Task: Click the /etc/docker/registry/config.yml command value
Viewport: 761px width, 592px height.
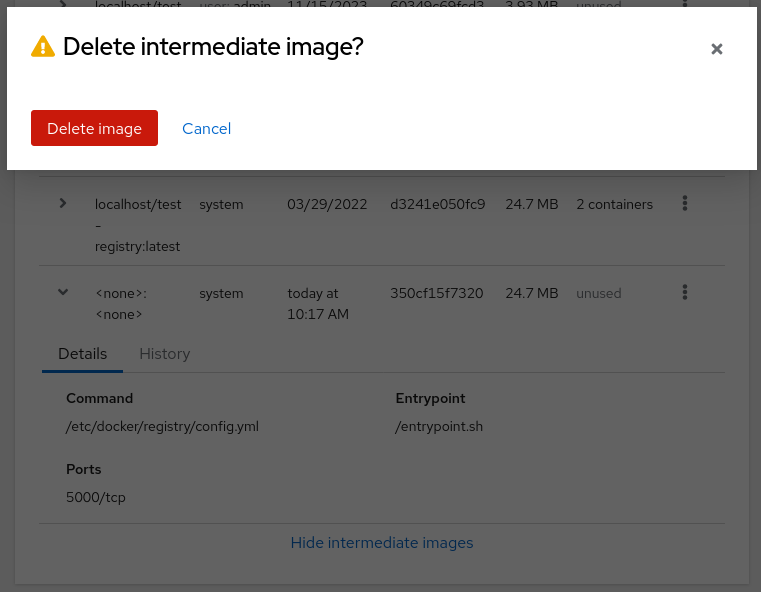Action: click(x=162, y=426)
